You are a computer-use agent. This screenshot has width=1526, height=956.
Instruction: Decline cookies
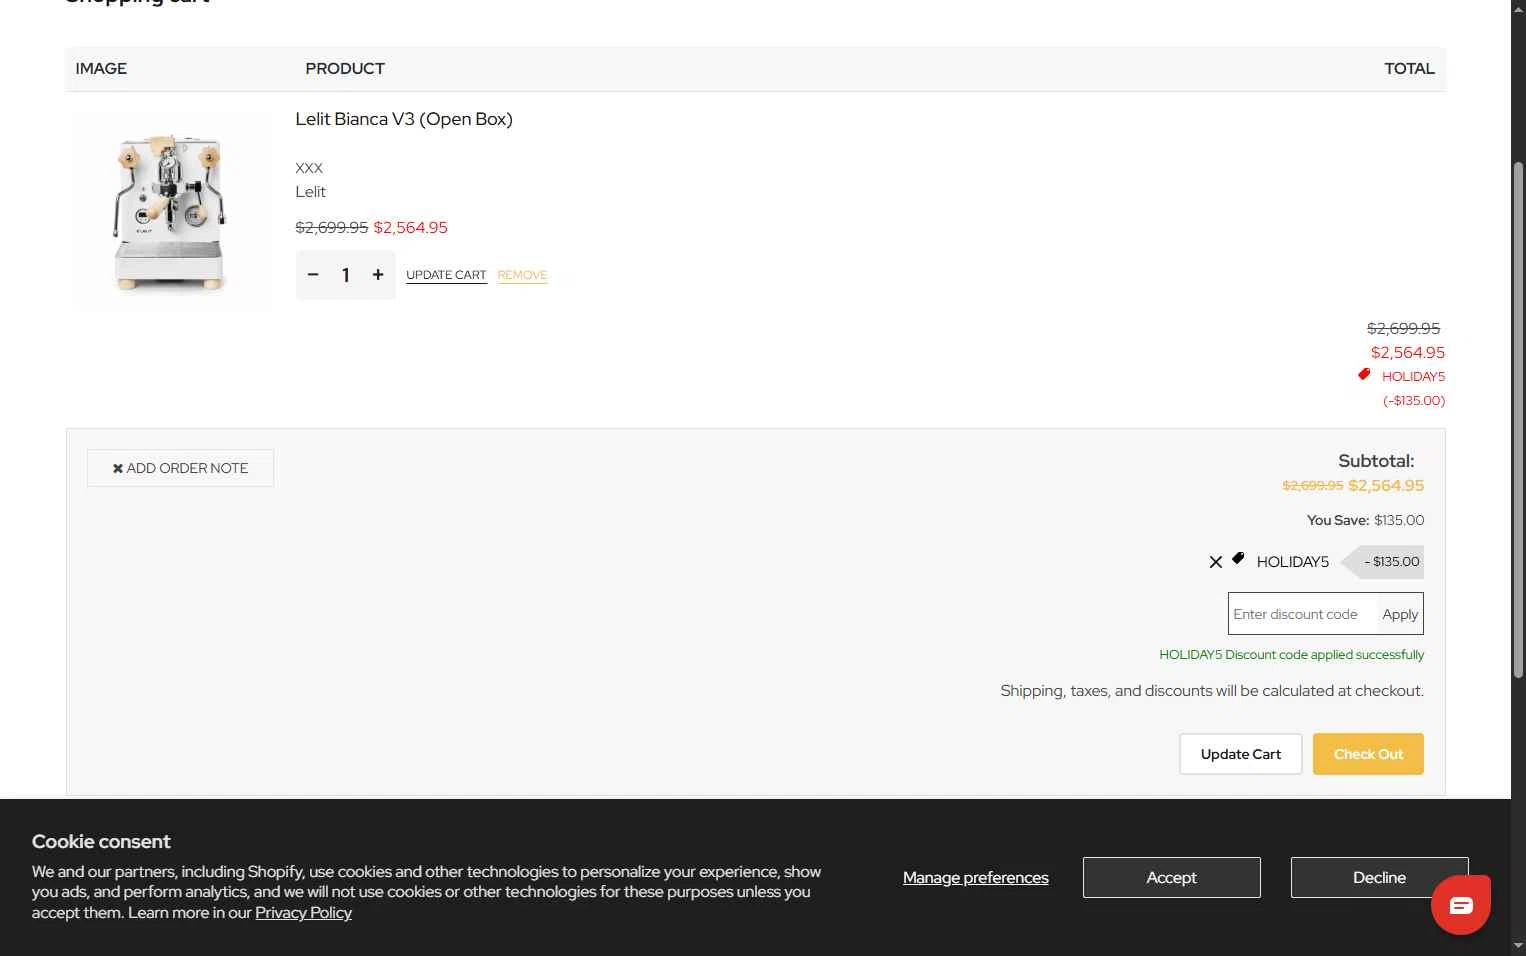click(x=1379, y=877)
